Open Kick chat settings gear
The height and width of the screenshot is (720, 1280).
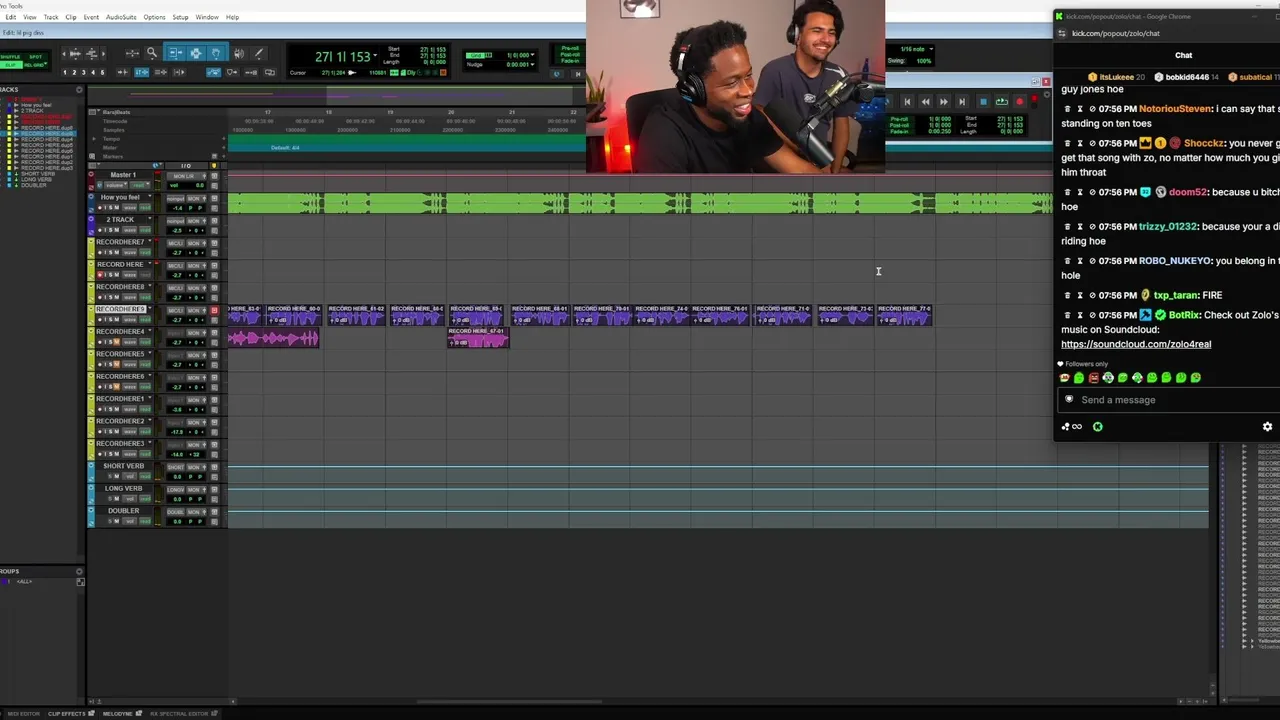pyautogui.click(x=1267, y=426)
